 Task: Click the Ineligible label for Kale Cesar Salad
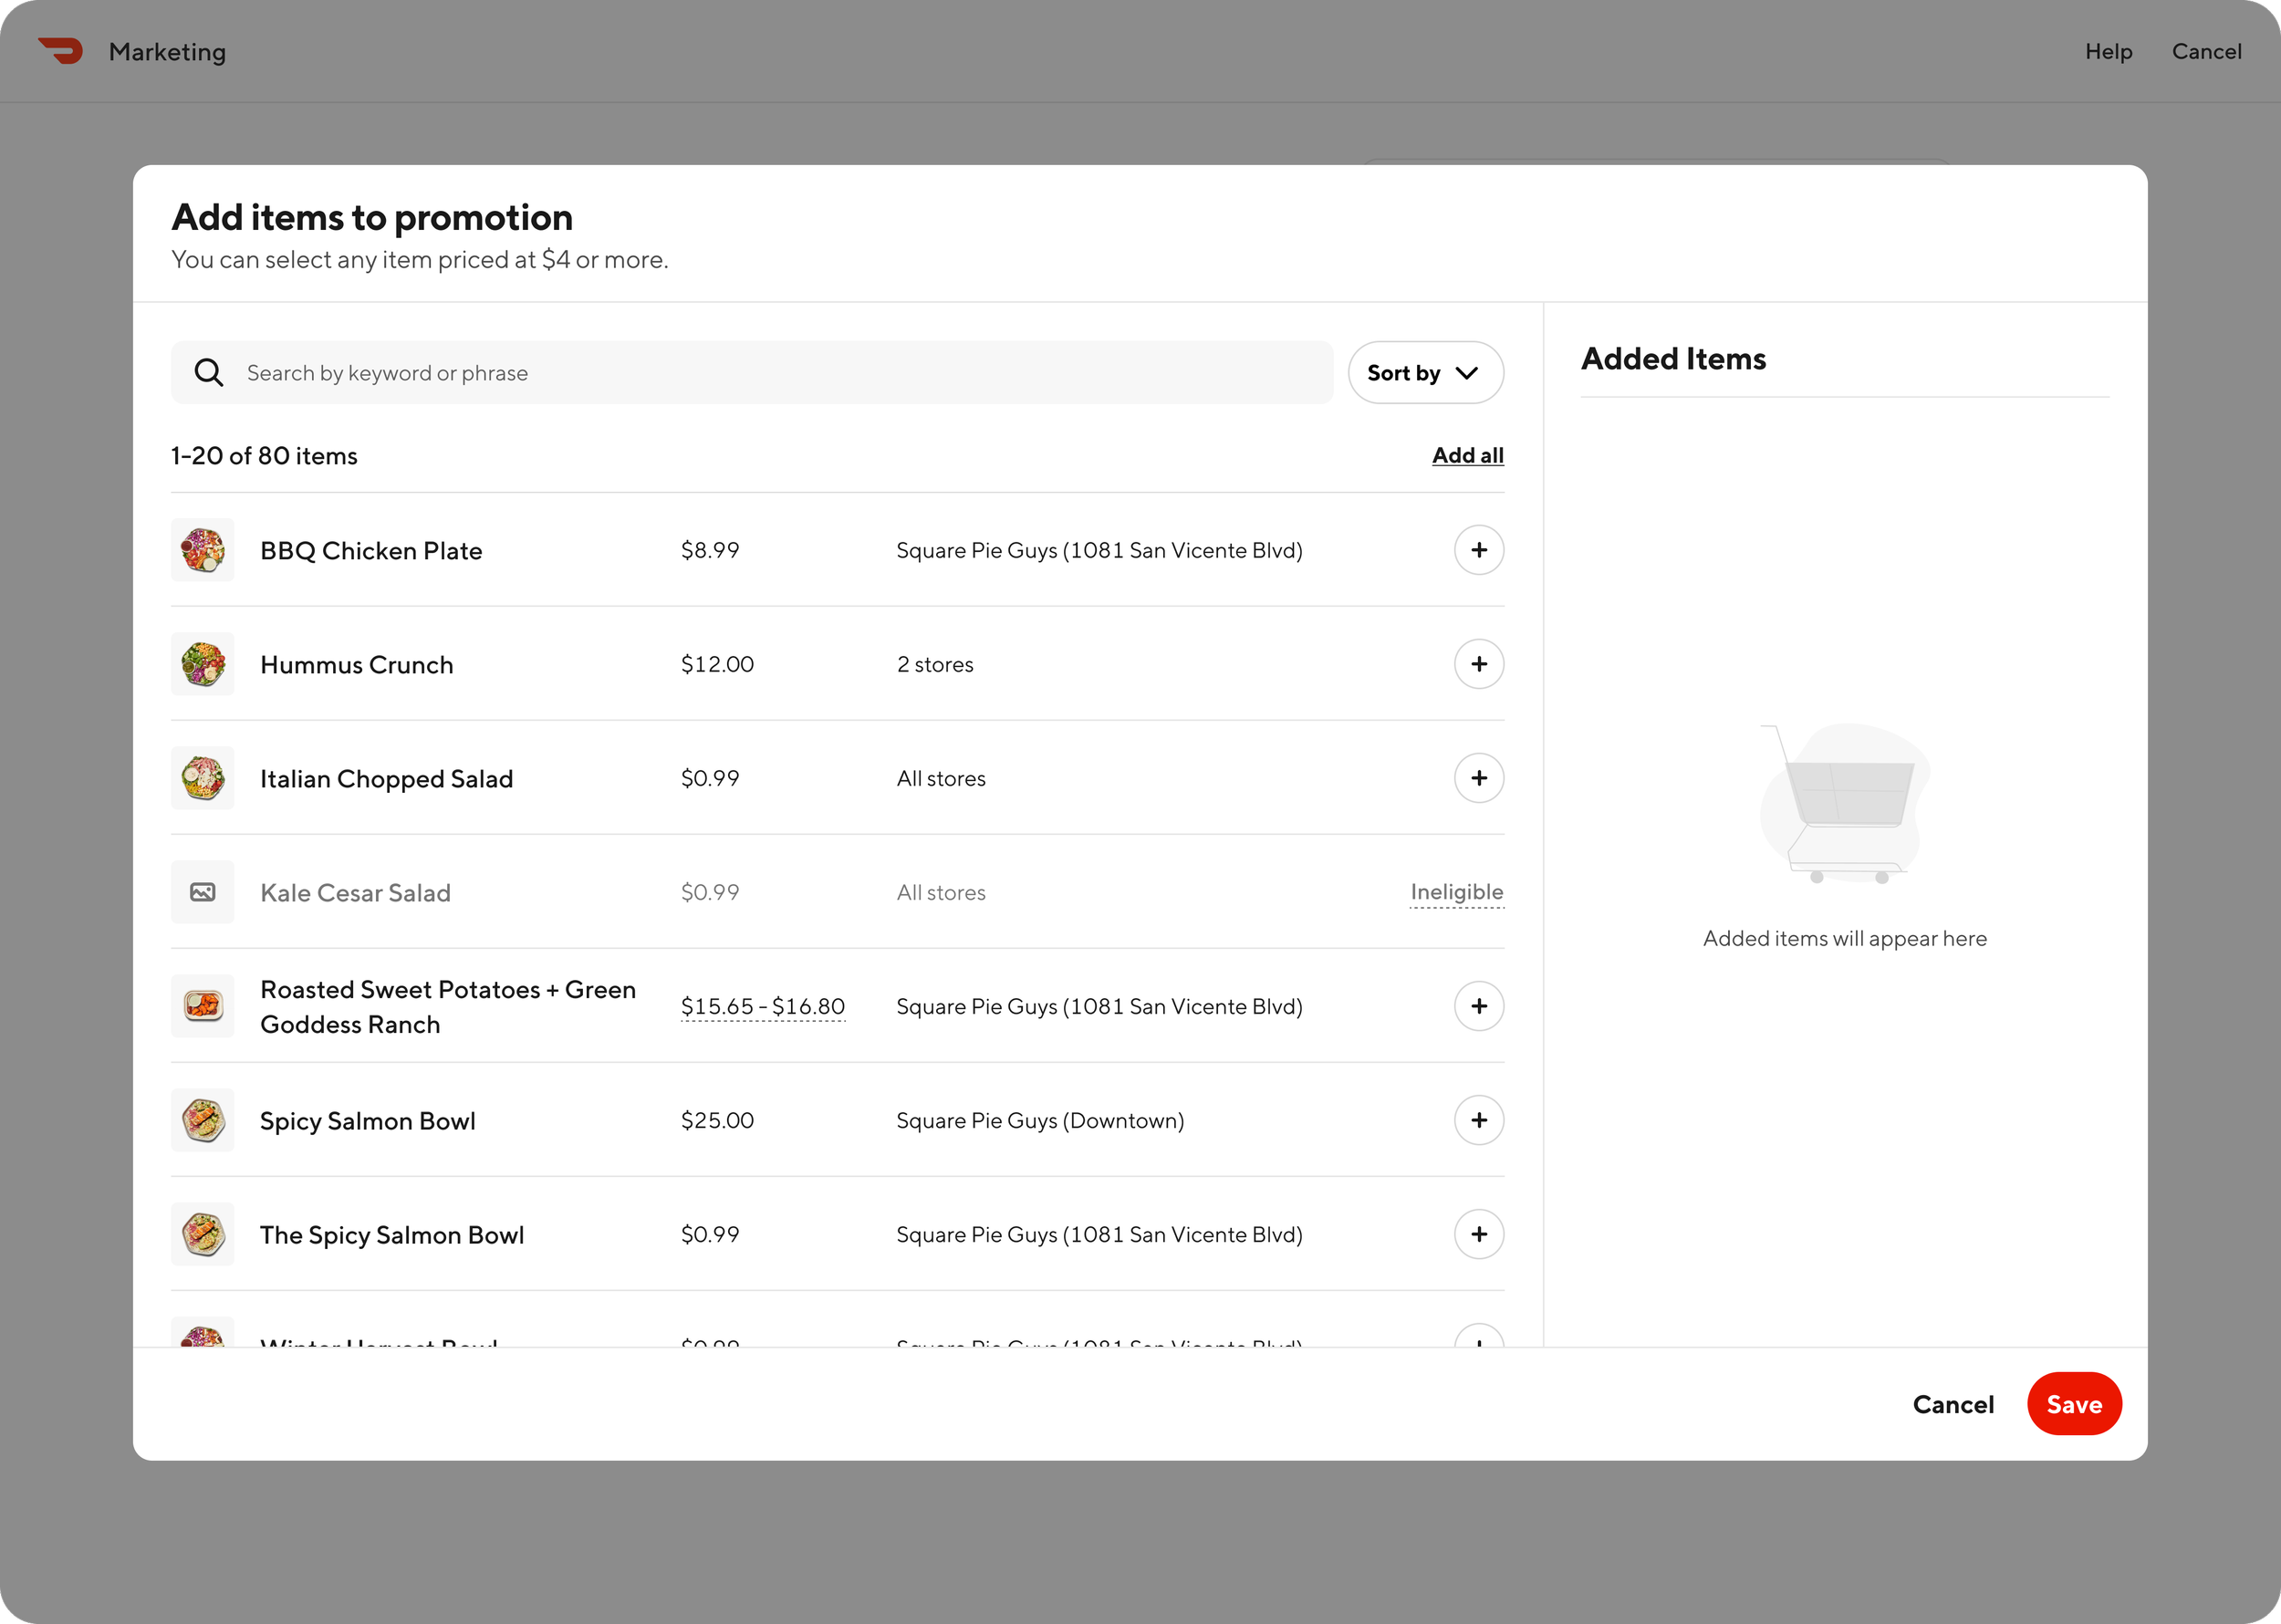(1456, 892)
